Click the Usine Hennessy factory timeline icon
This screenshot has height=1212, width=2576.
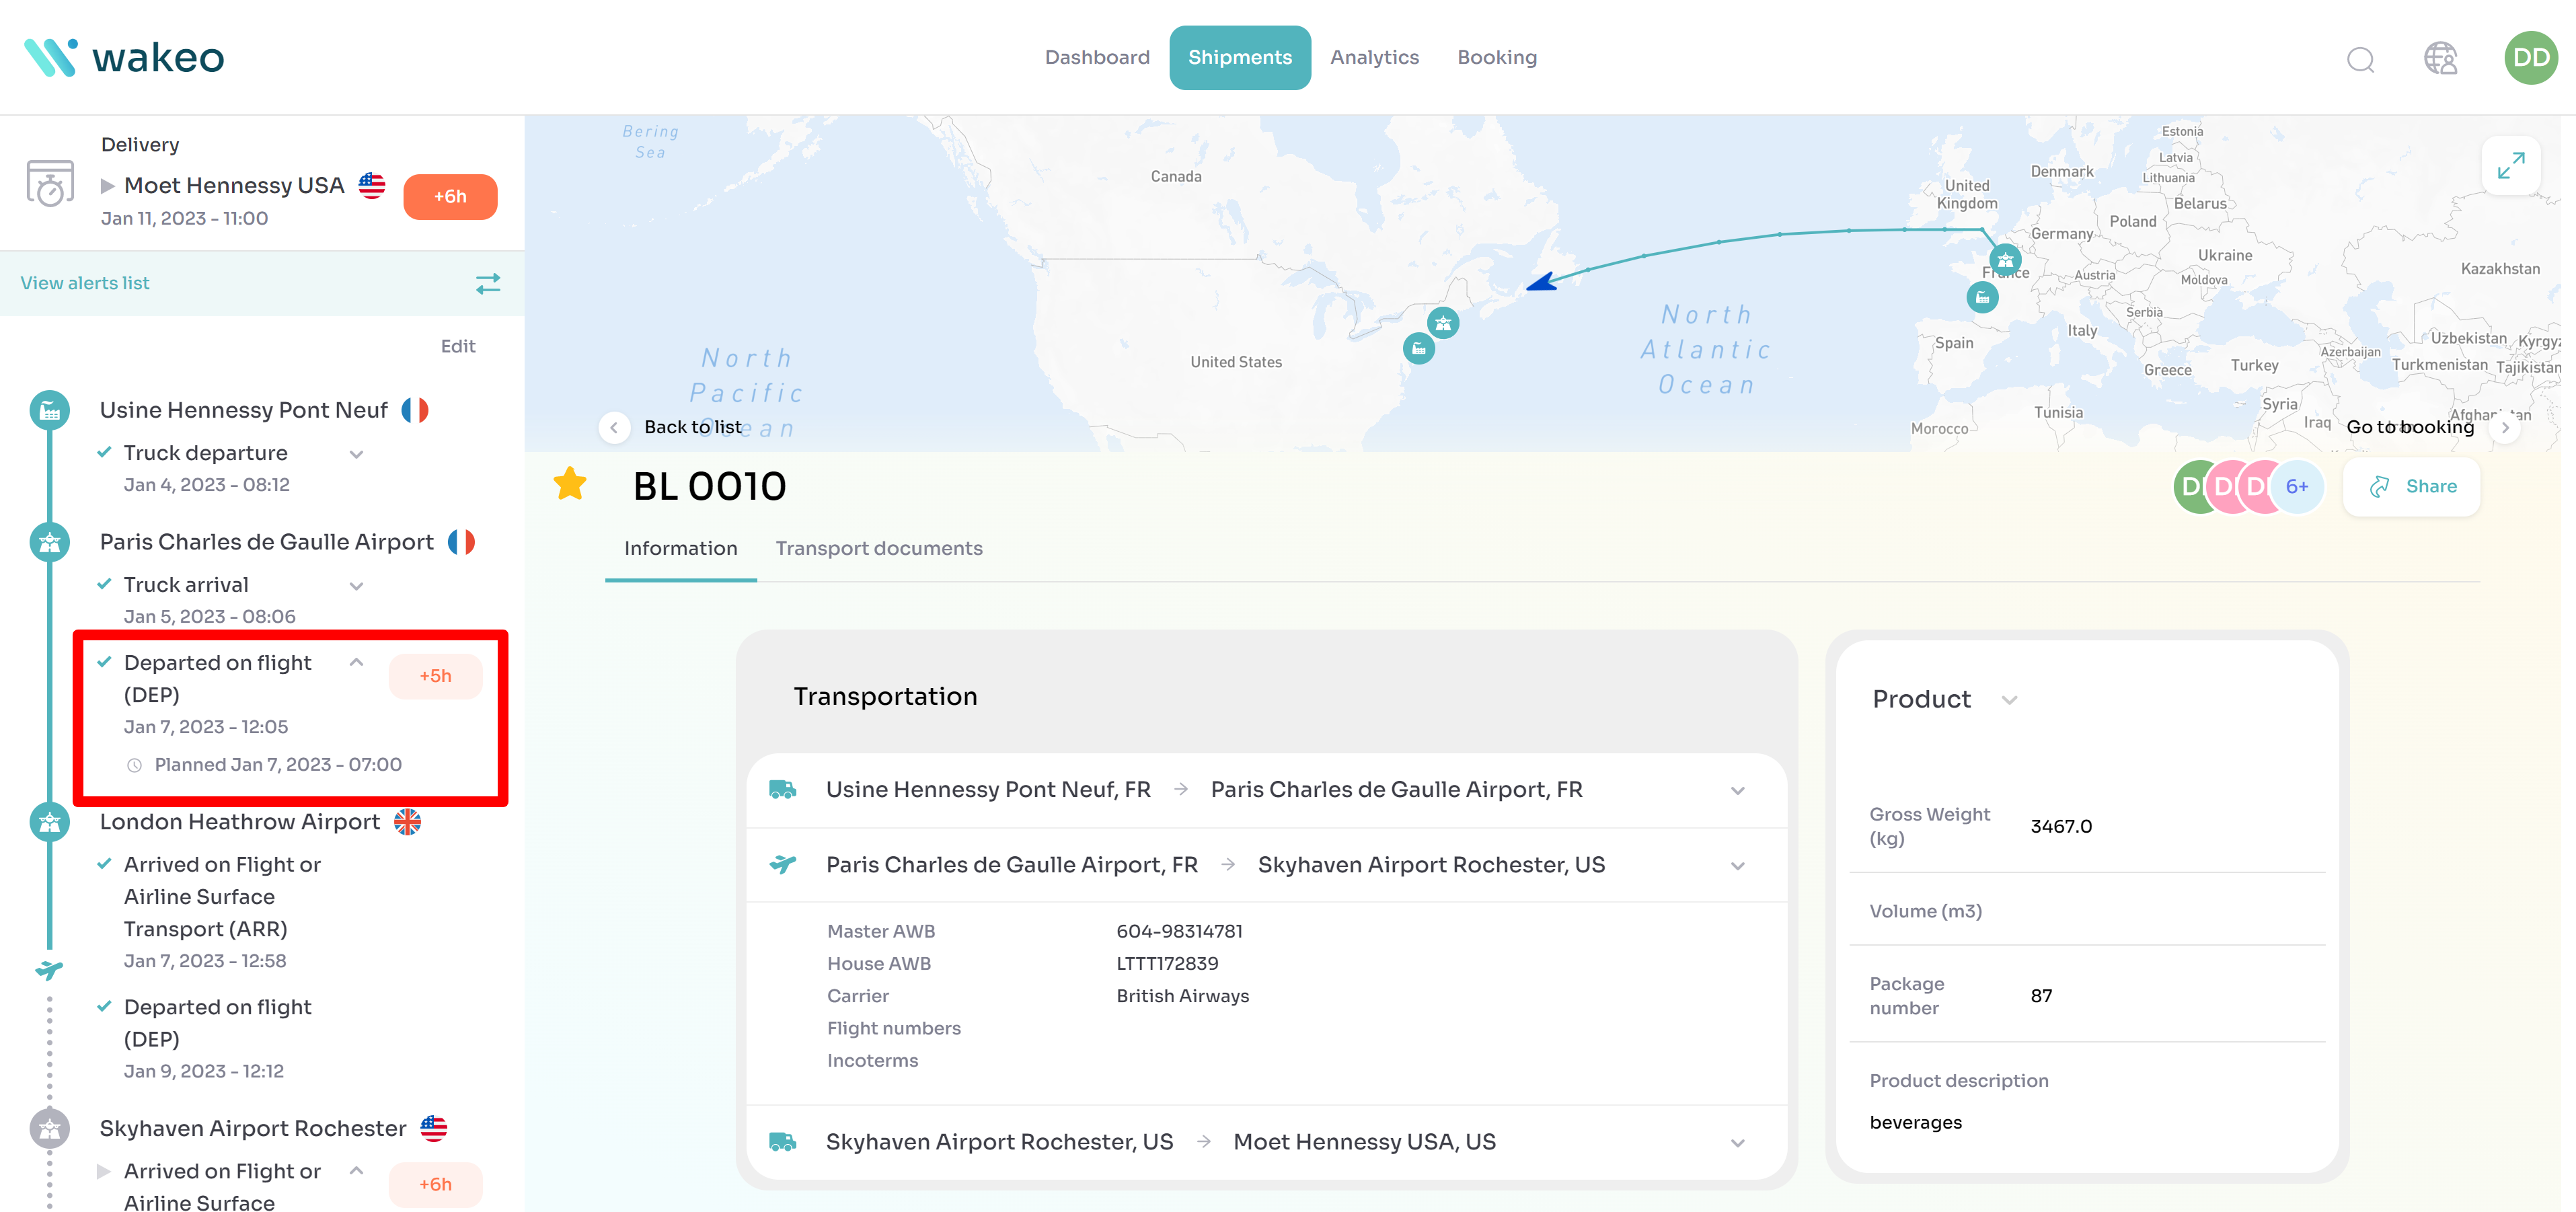click(50, 410)
